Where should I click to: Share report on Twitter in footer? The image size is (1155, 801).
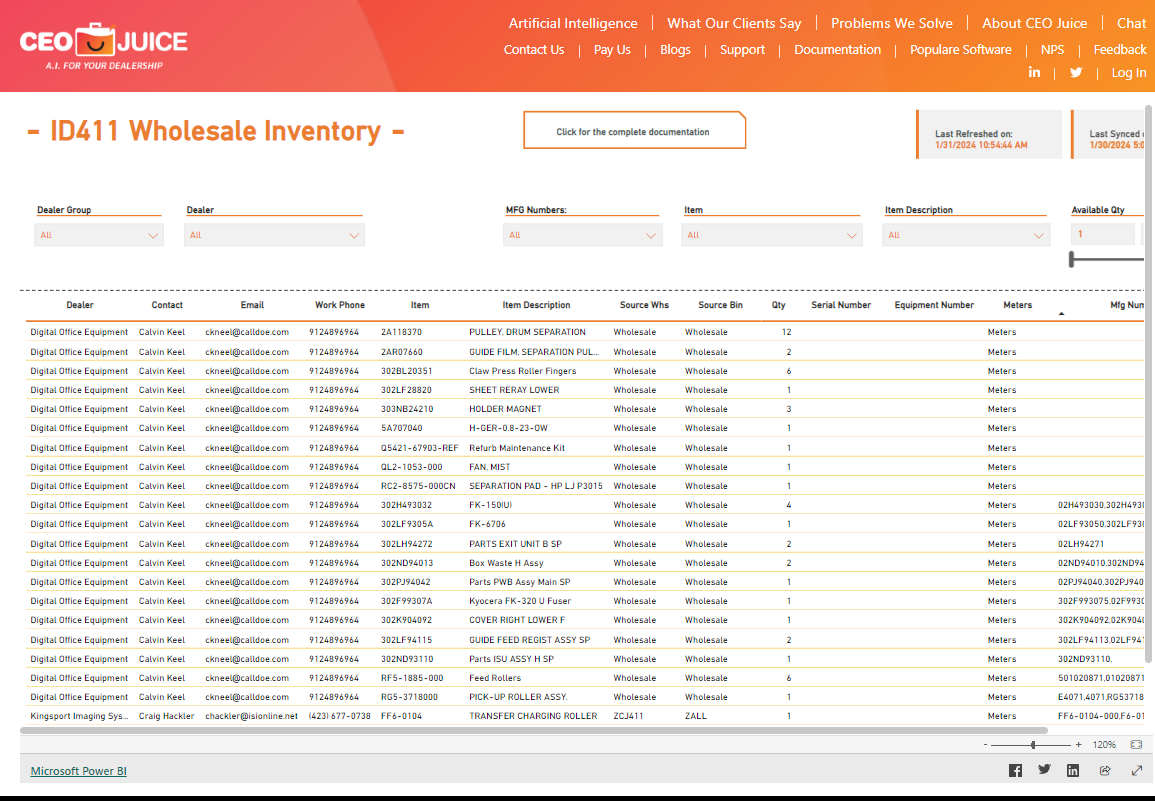point(1044,770)
